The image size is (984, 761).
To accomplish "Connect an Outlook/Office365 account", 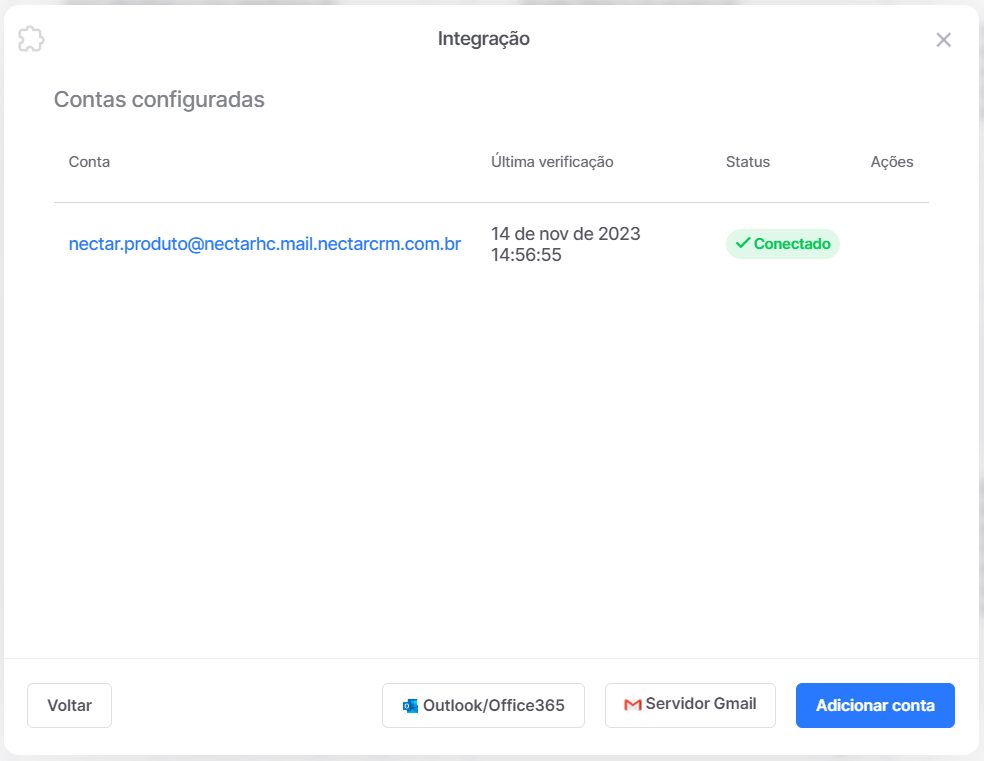I will tap(483, 705).
